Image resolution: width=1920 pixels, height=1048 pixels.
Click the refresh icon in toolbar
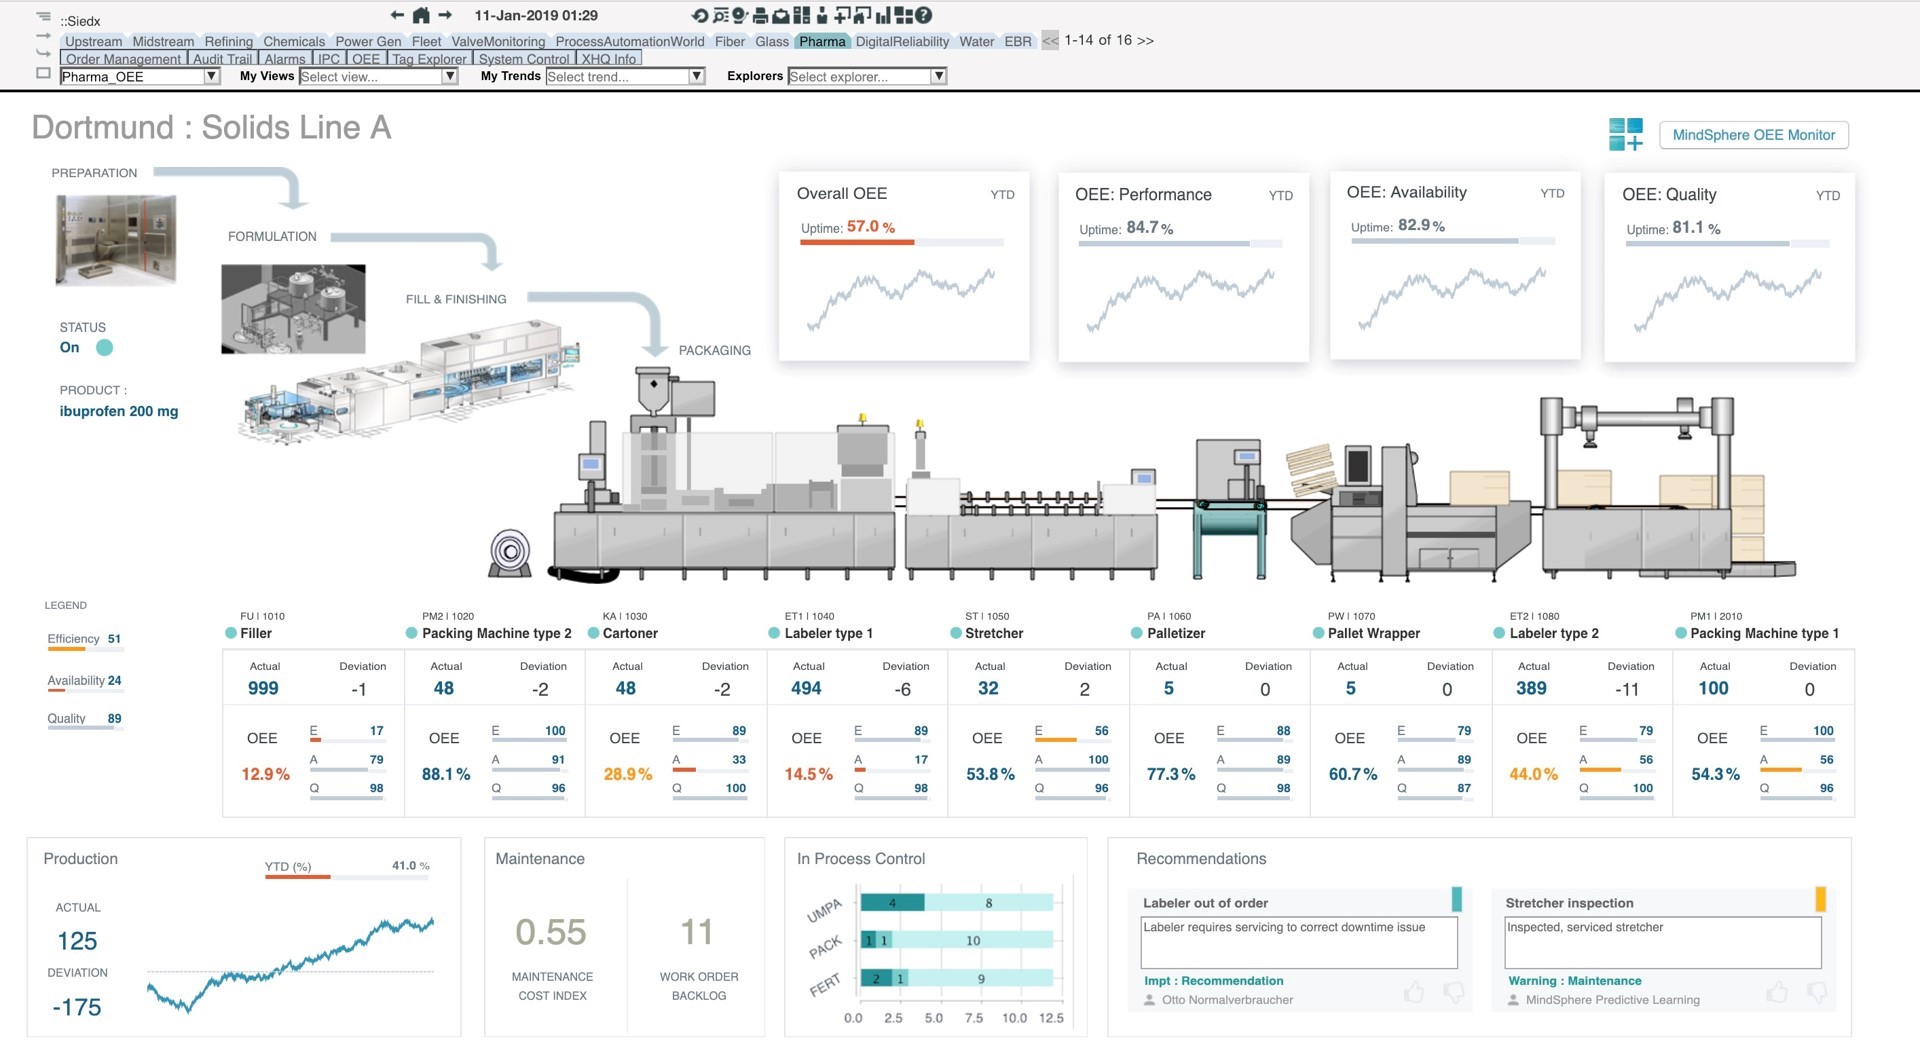click(x=699, y=15)
